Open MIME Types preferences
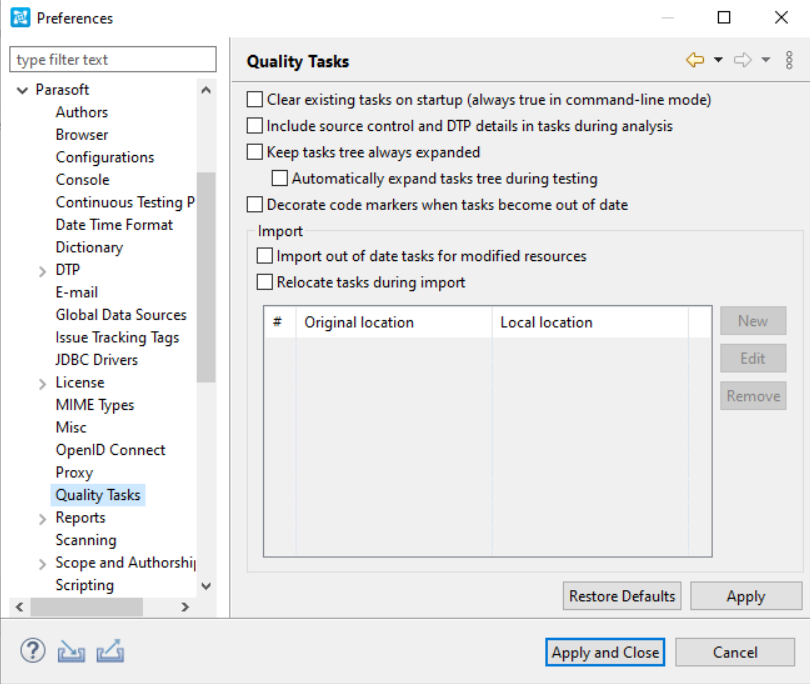Viewport: 810px width, 684px height. [95, 405]
